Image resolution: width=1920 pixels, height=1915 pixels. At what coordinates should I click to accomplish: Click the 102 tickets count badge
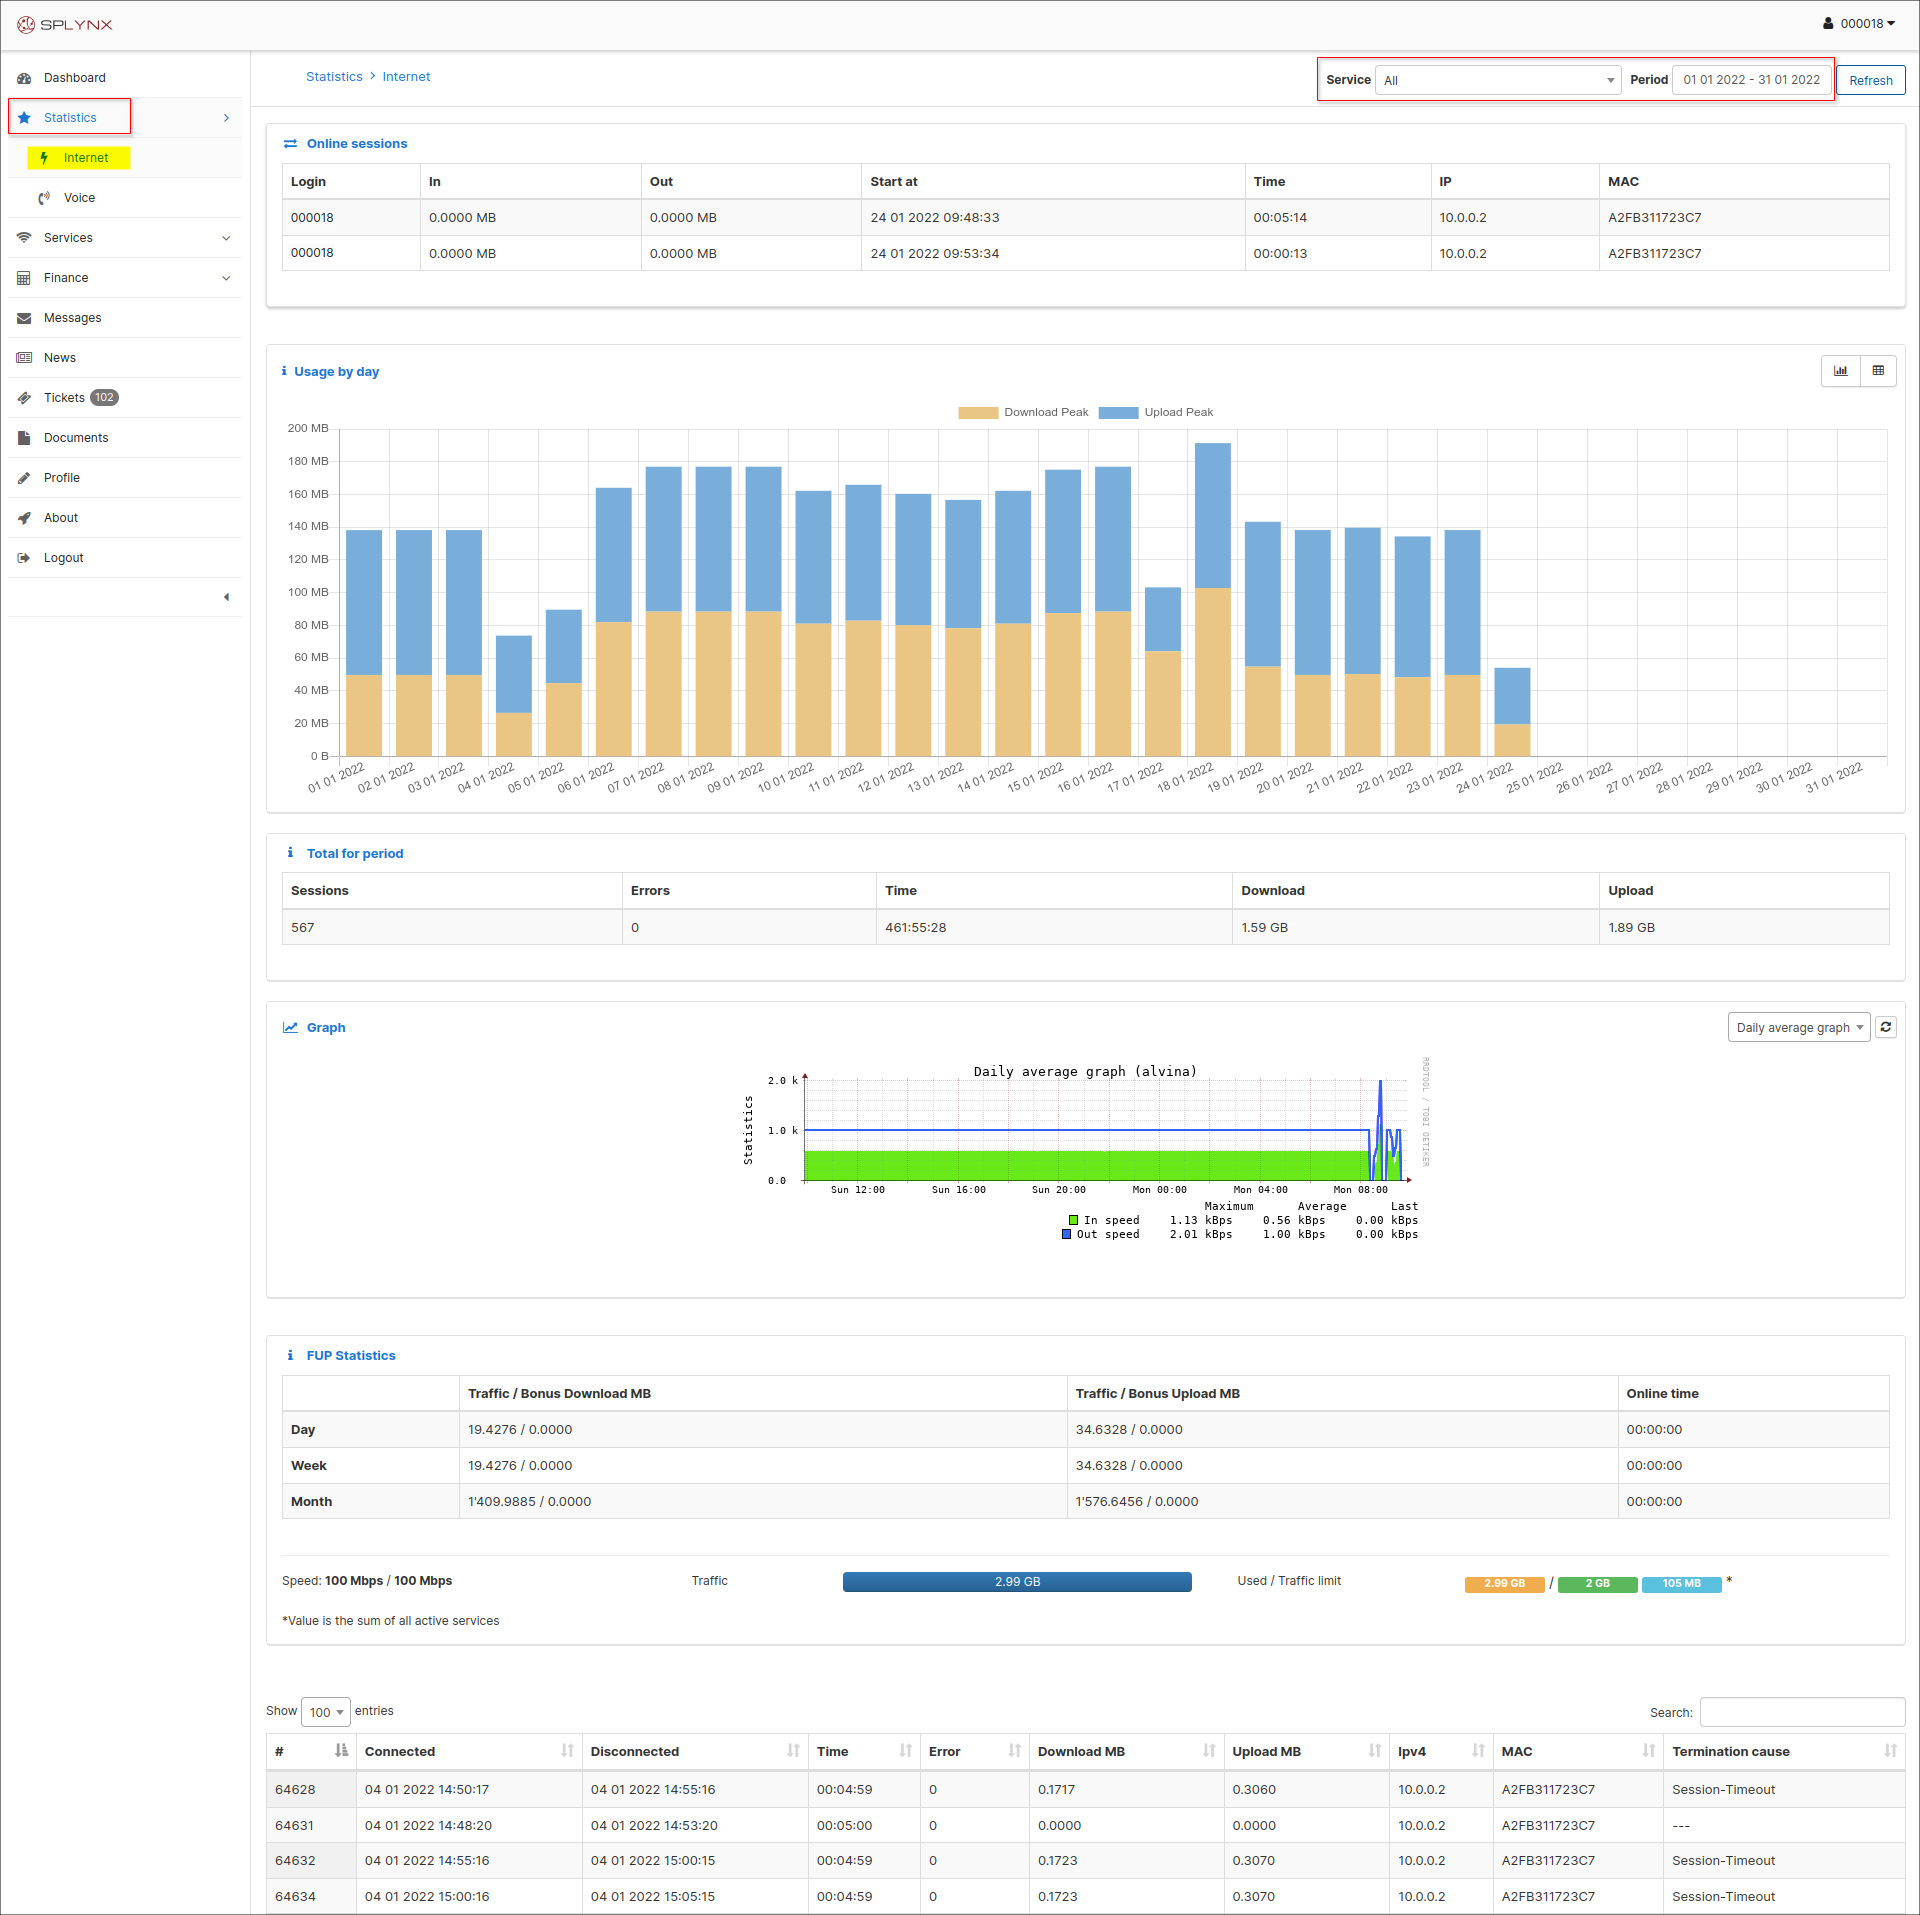coord(105,398)
